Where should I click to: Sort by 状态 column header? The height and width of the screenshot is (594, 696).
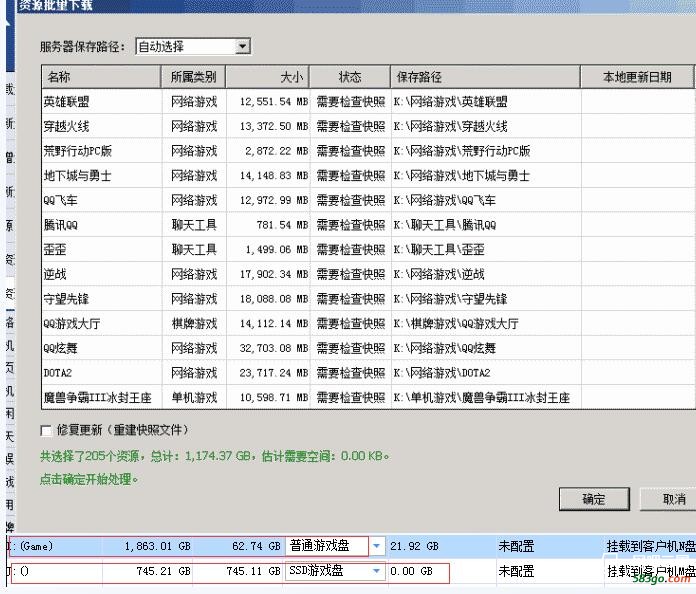[350, 77]
